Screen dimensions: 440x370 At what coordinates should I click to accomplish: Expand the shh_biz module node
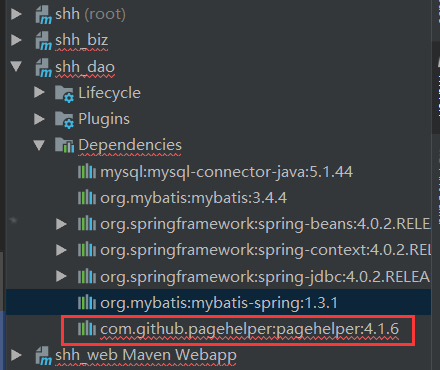point(16,40)
